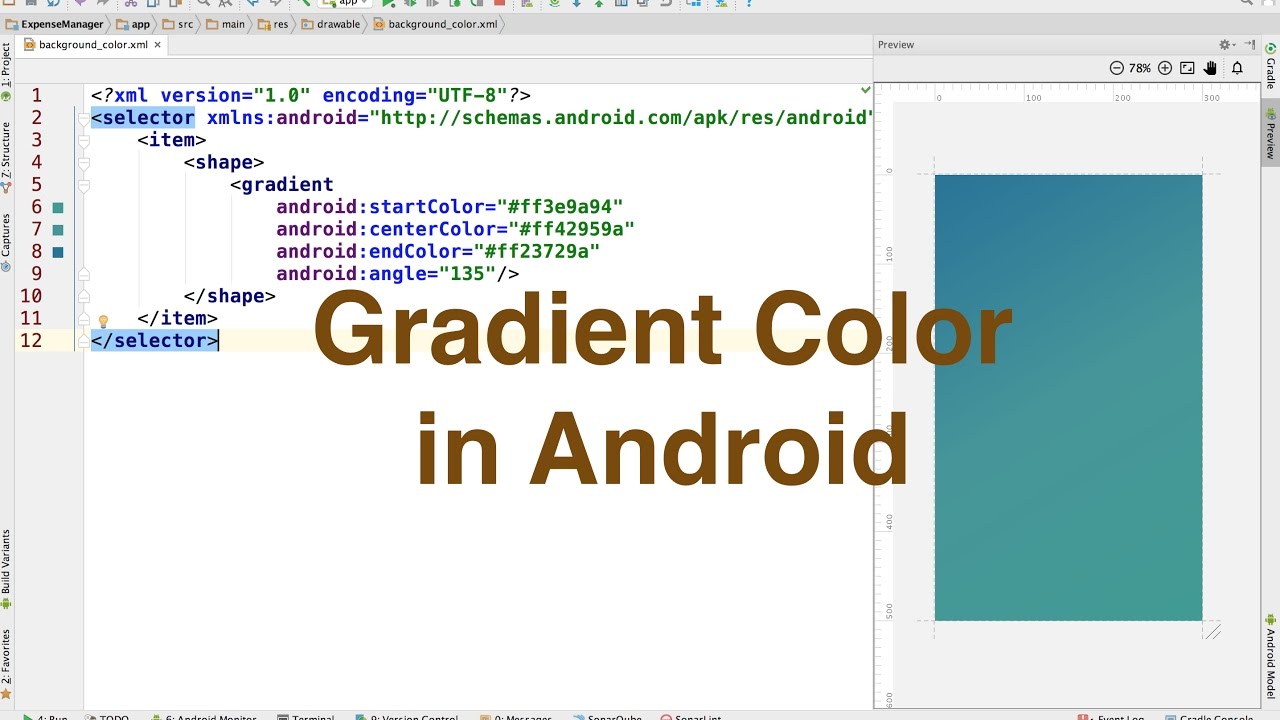Zoom in the layout preview
Screen dimensions: 1280x720
point(1164,68)
